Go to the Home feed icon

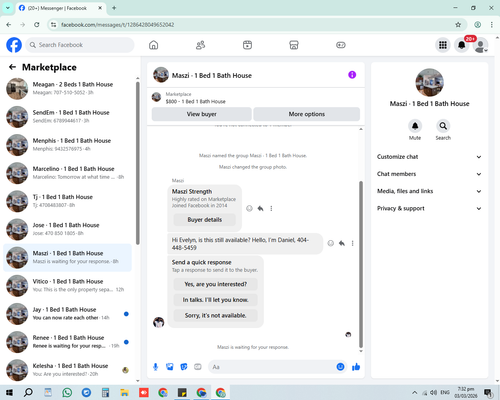[153, 45]
